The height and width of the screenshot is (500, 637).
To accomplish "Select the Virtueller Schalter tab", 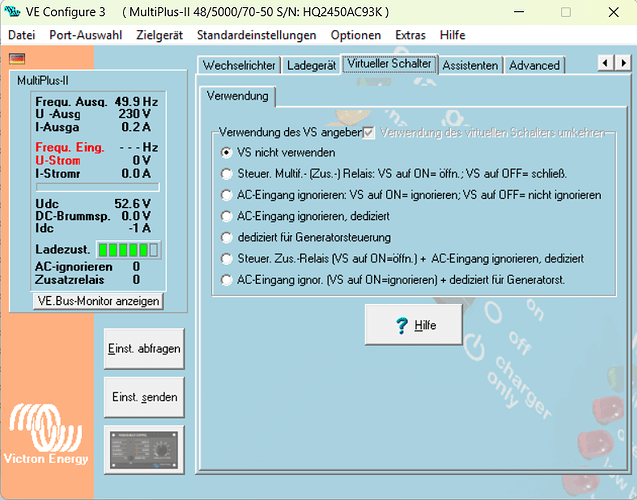I will [390, 64].
